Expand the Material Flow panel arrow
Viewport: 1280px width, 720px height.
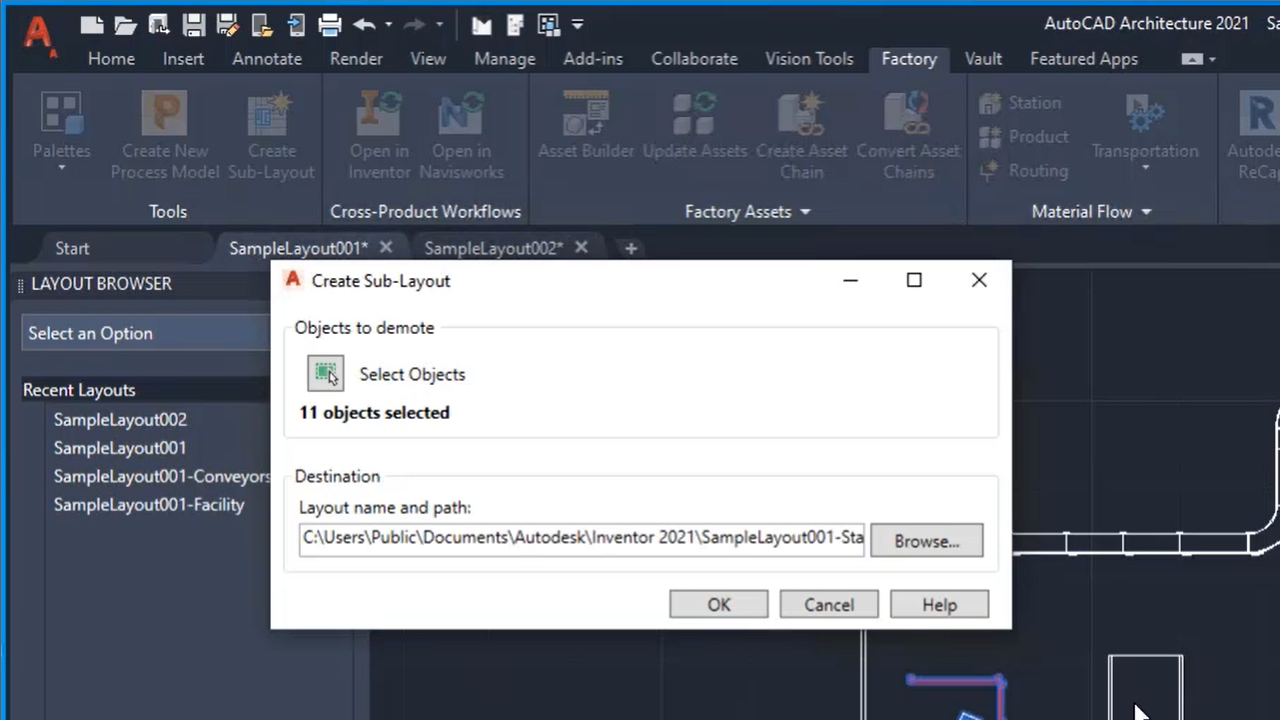coord(1146,212)
